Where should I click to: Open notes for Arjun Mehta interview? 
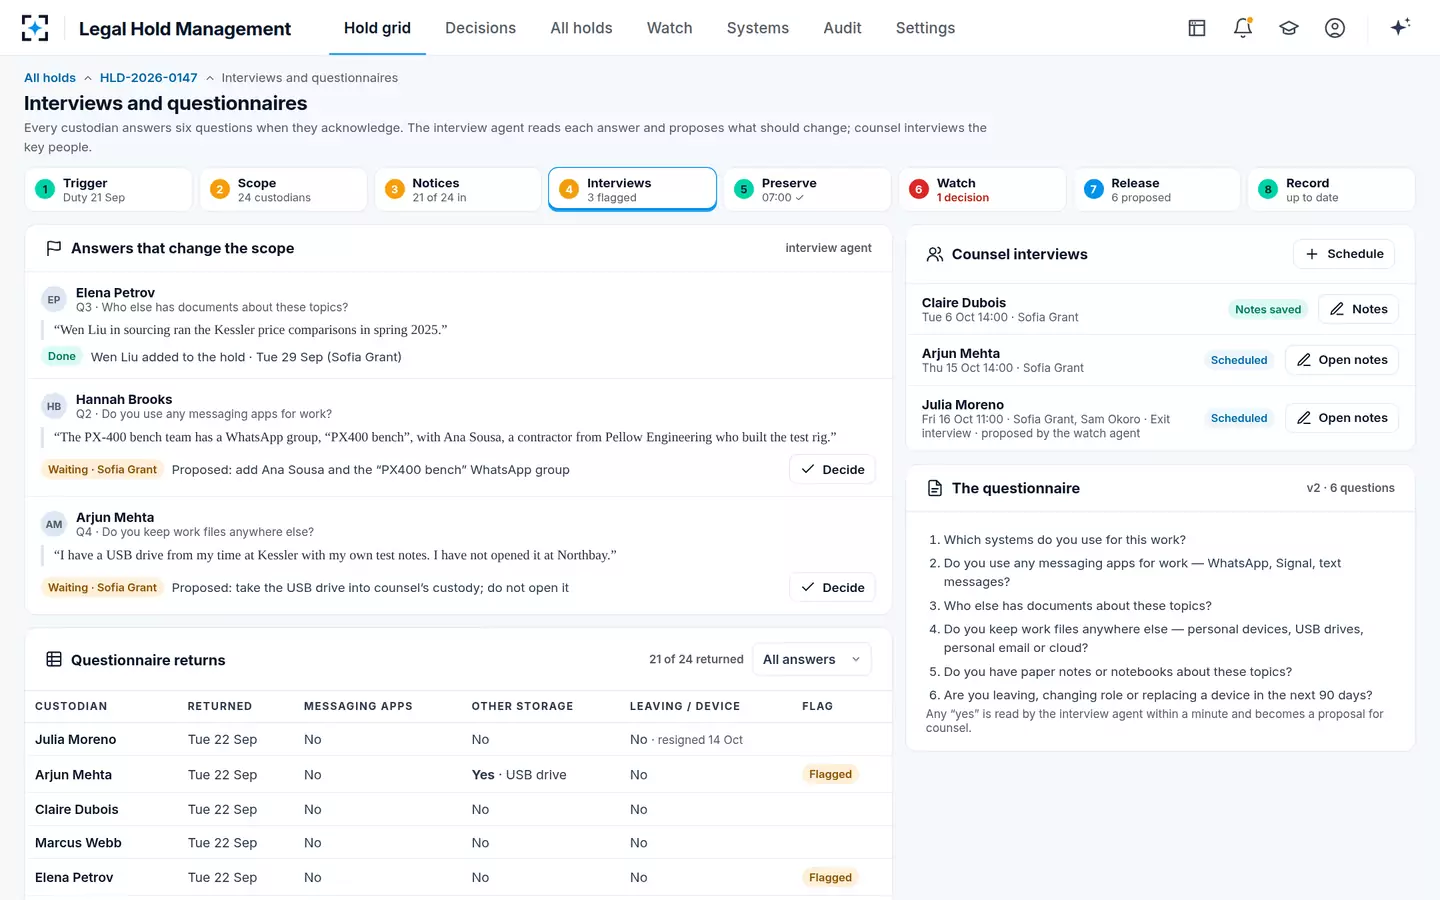coord(1342,360)
